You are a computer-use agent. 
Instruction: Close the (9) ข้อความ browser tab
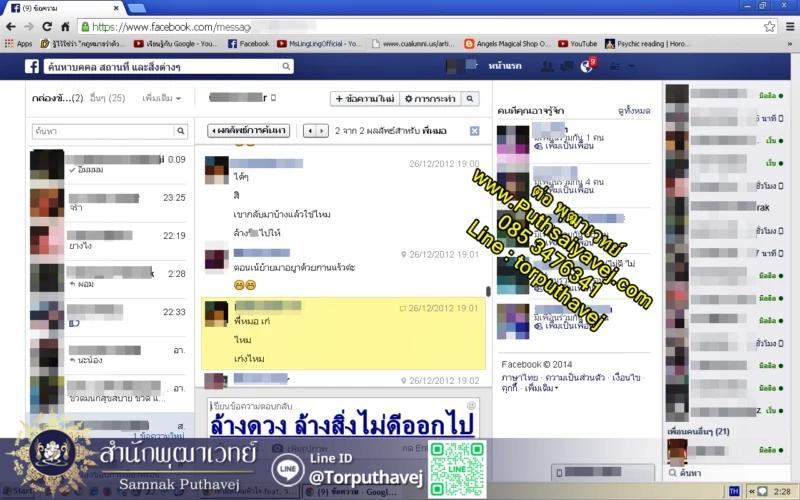116,8
